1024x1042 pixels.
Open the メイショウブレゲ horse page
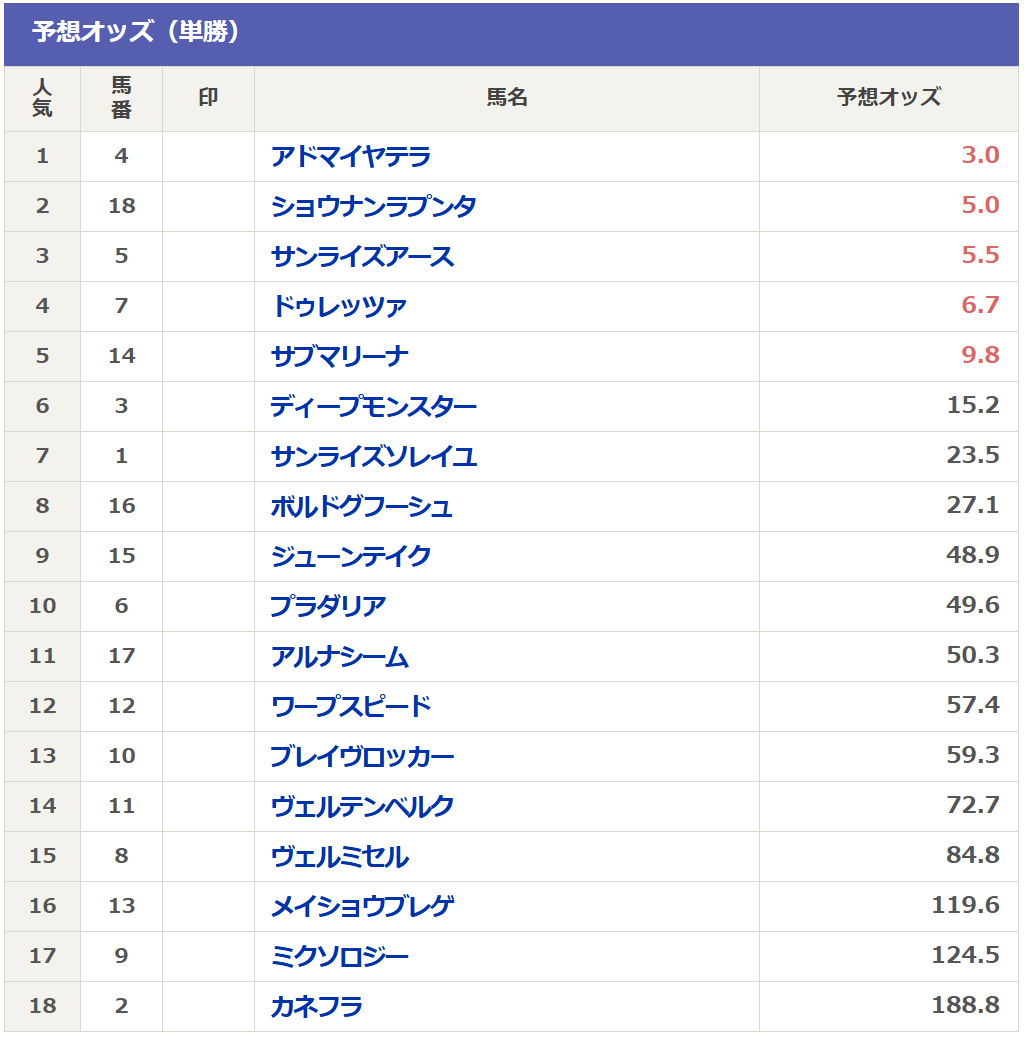coord(362,907)
